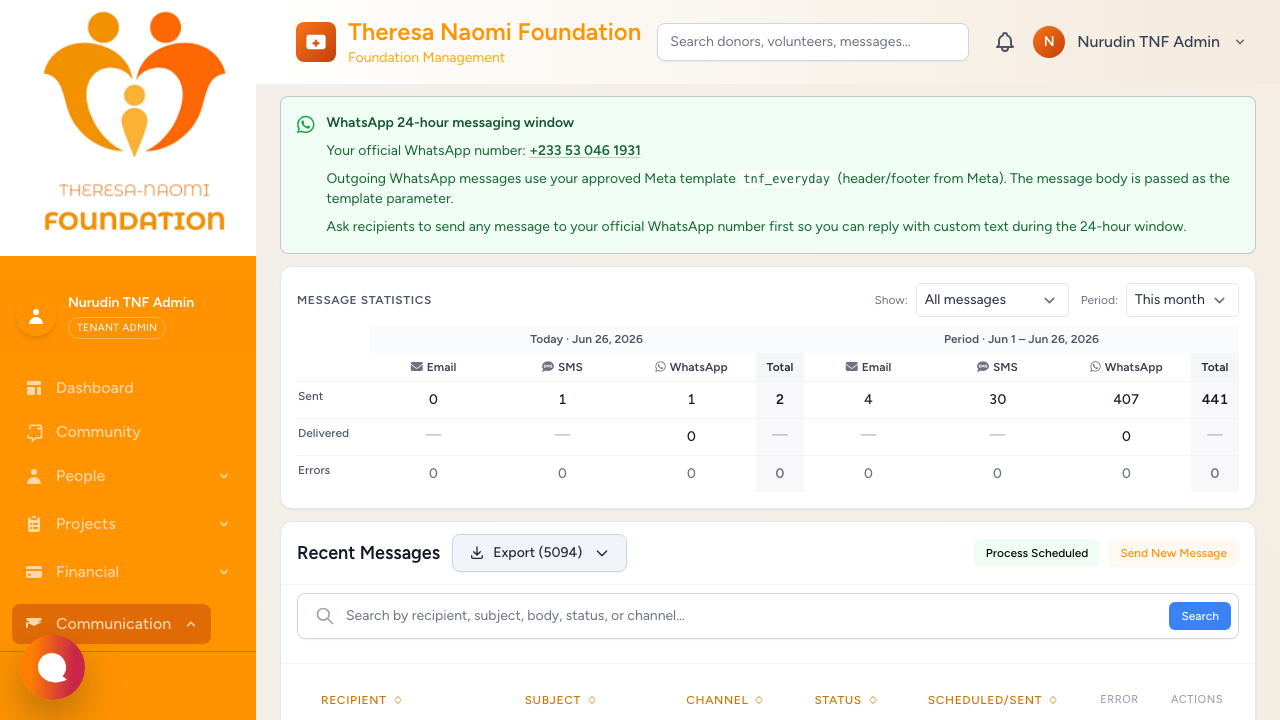Click the Theresa-Naomi Foundation logo
1280x720 pixels.
[134, 122]
